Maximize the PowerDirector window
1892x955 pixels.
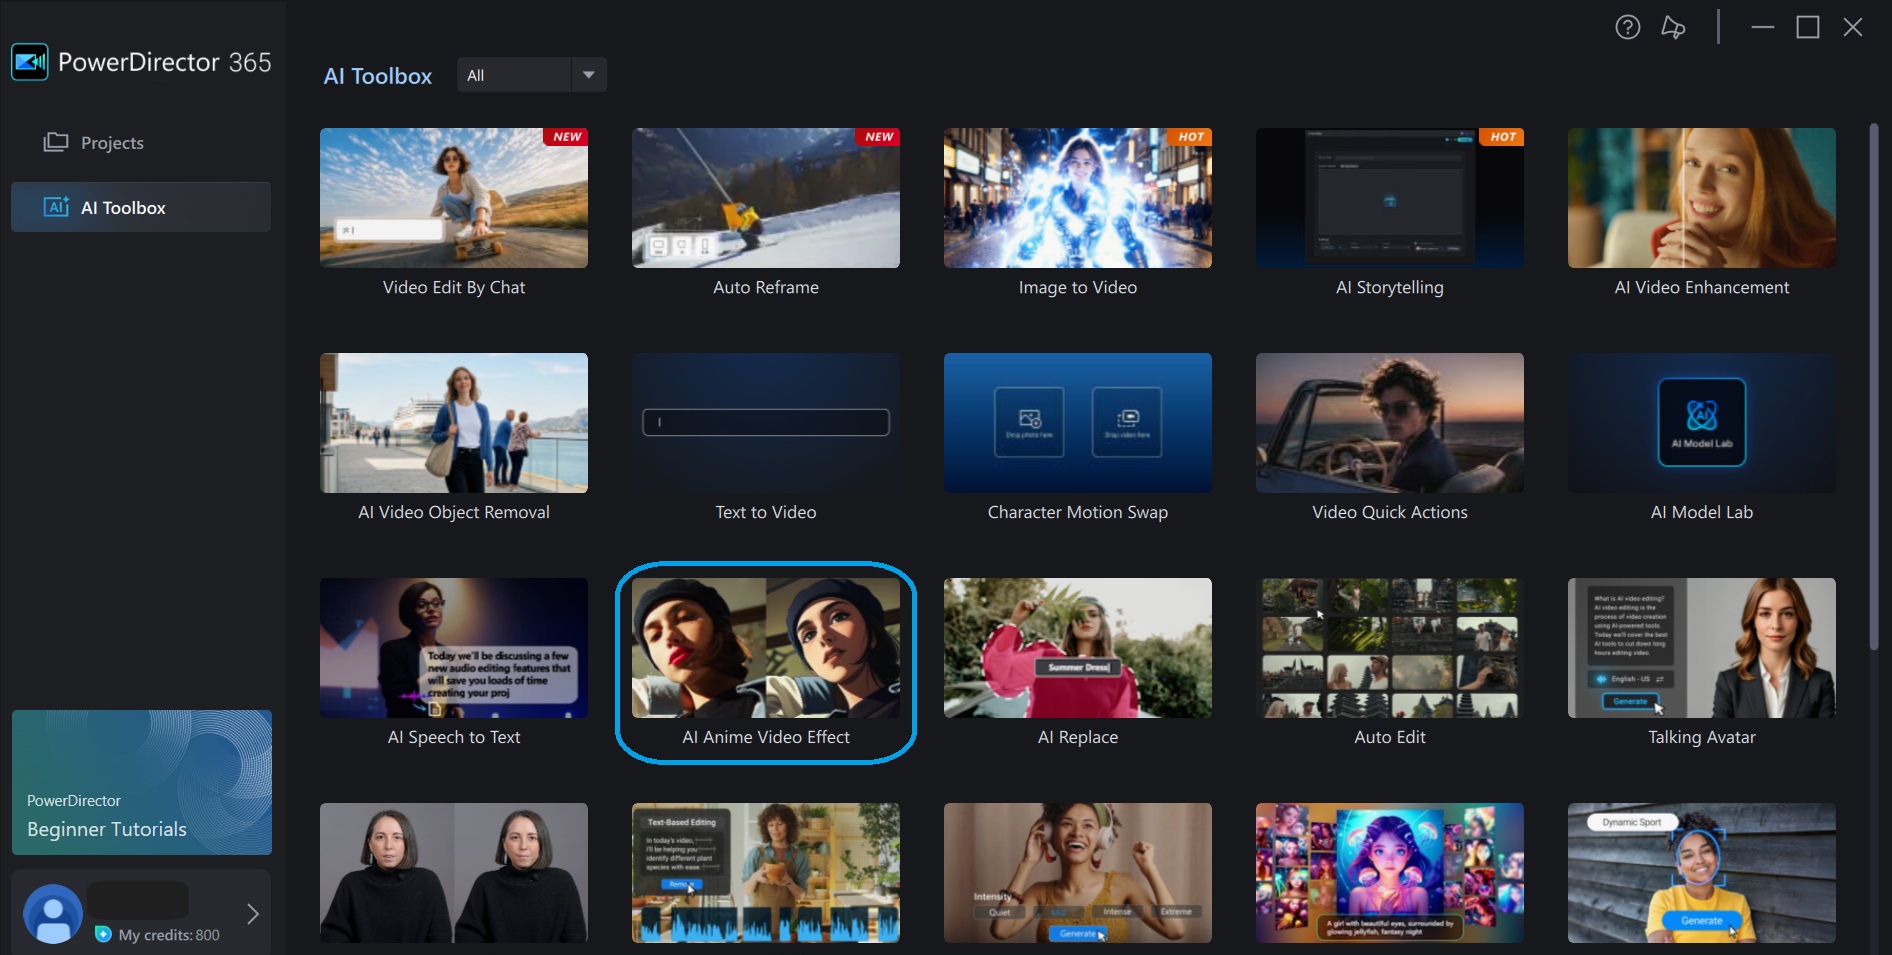[1808, 27]
